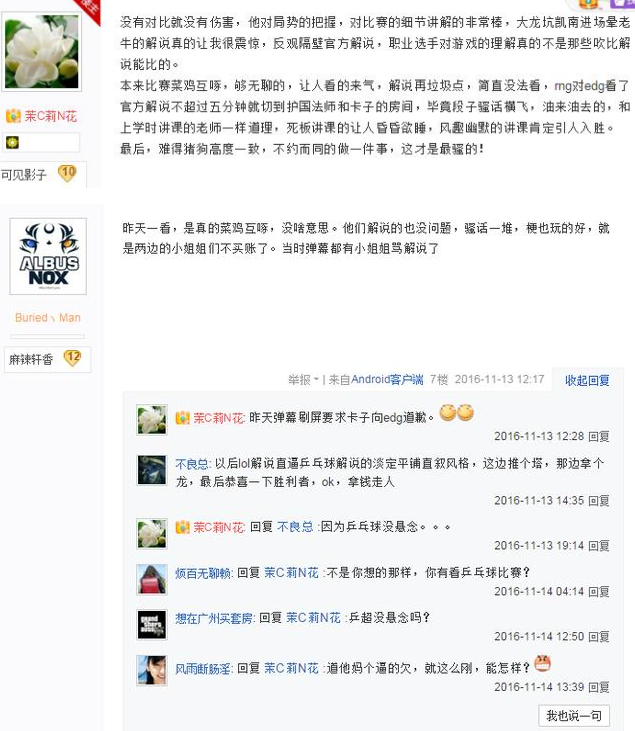Click the angry emoji in the last reply
635x731 pixels.
542,663
